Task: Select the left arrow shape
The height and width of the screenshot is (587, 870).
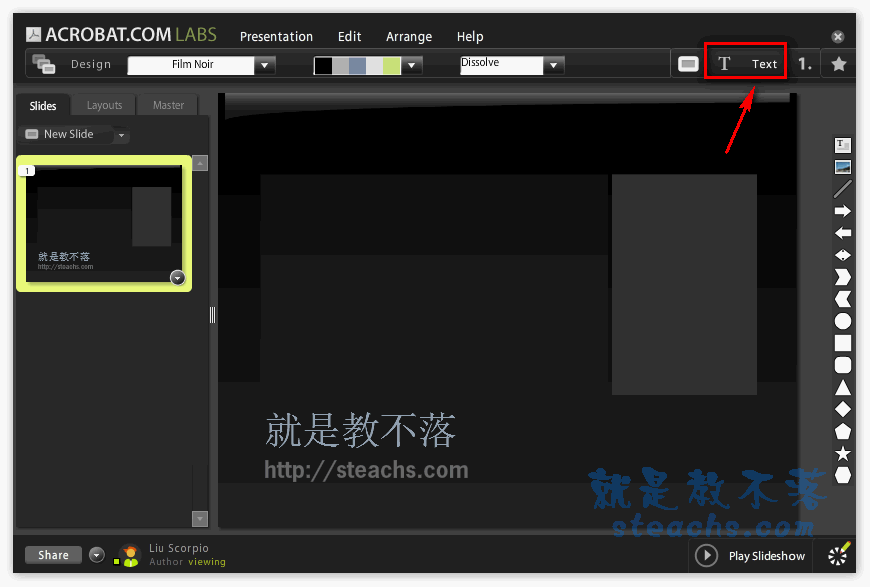Action: [843, 233]
